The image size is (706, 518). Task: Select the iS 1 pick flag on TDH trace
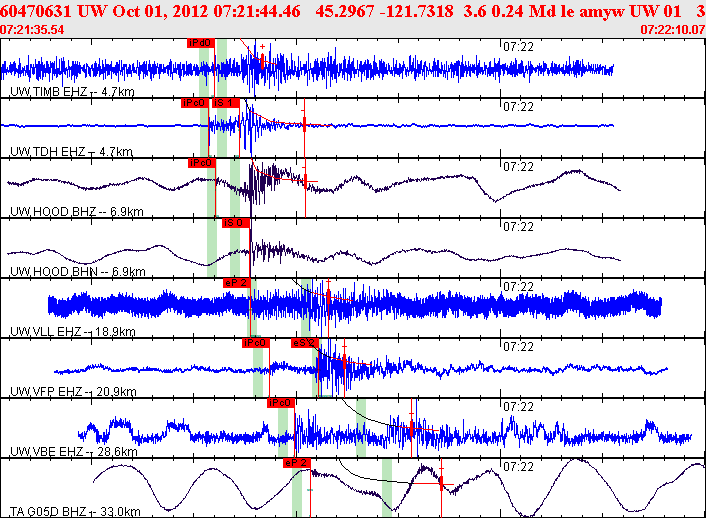226,103
